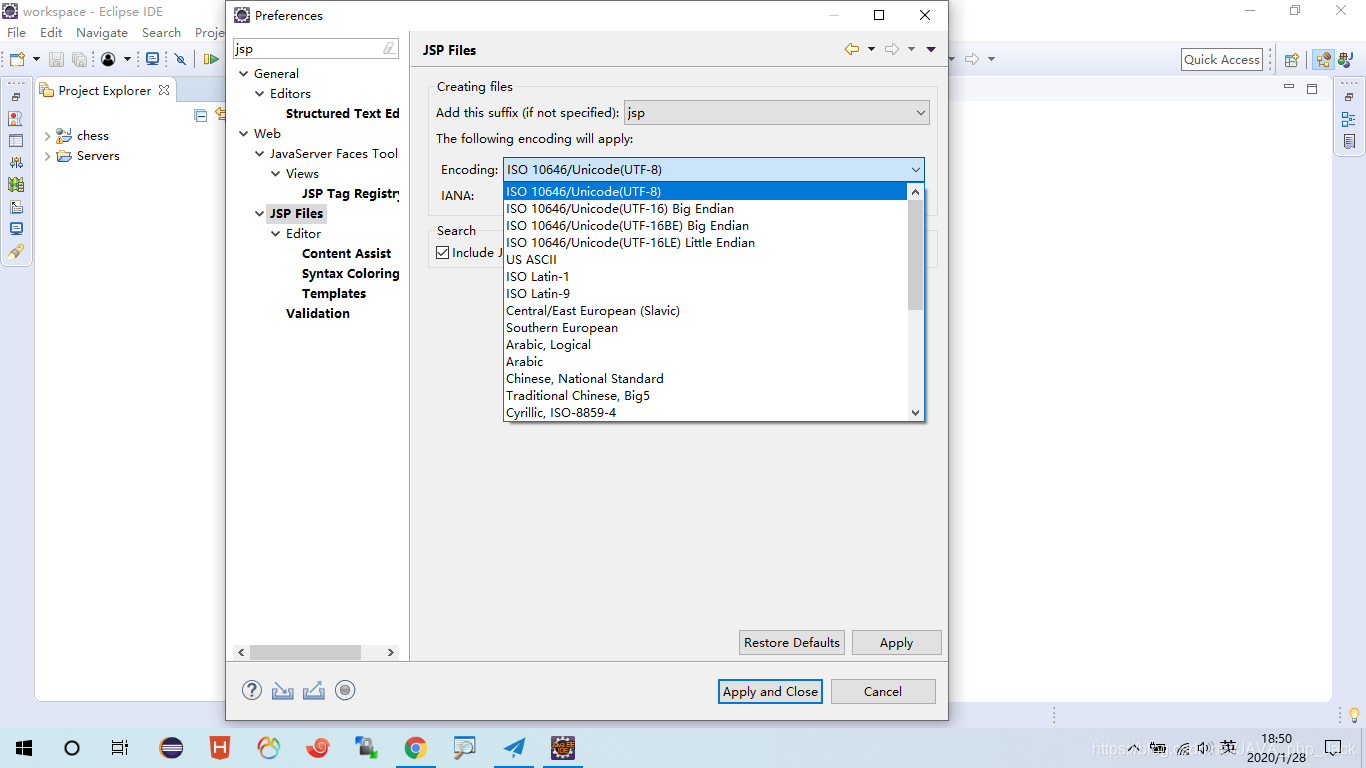Click the Back arrow in Preferences header

click(852, 49)
